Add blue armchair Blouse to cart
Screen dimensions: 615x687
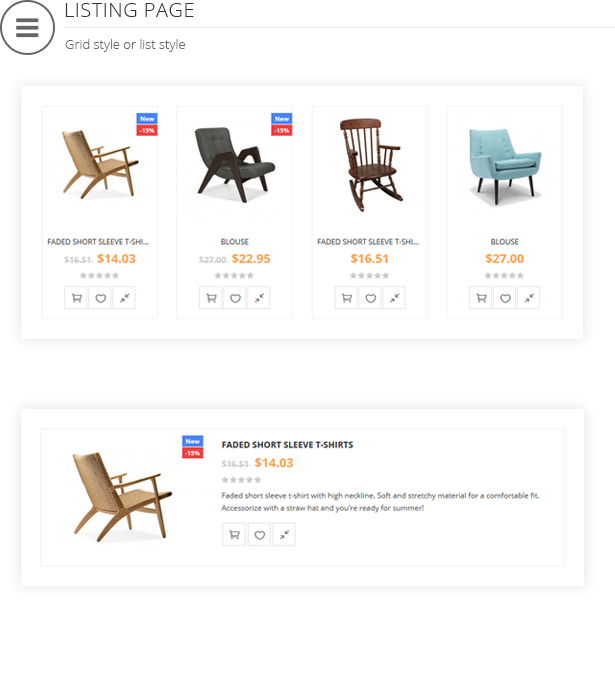(x=481, y=298)
